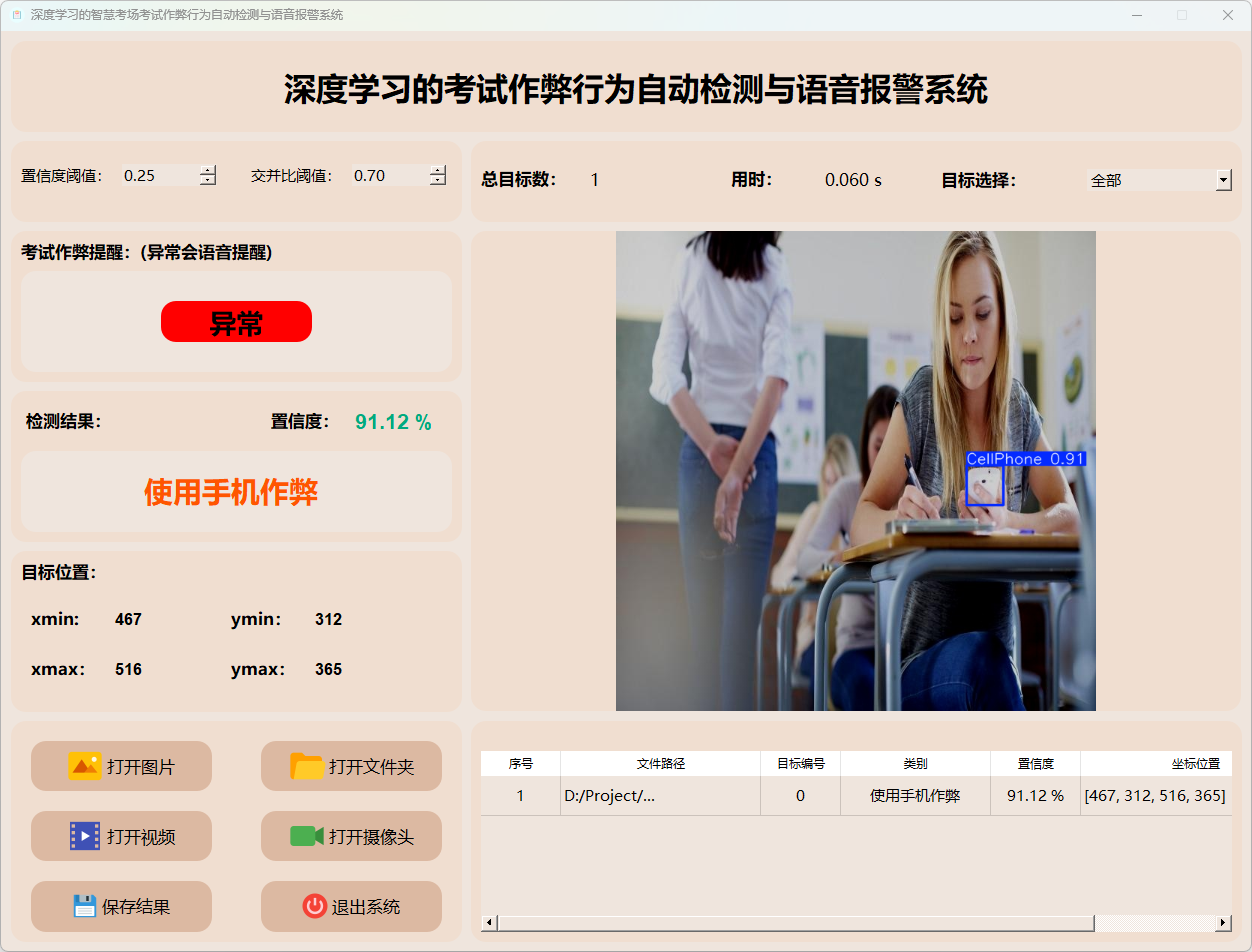Click the table scrollbar left arrow
This screenshot has width=1252, height=952.
click(489, 922)
